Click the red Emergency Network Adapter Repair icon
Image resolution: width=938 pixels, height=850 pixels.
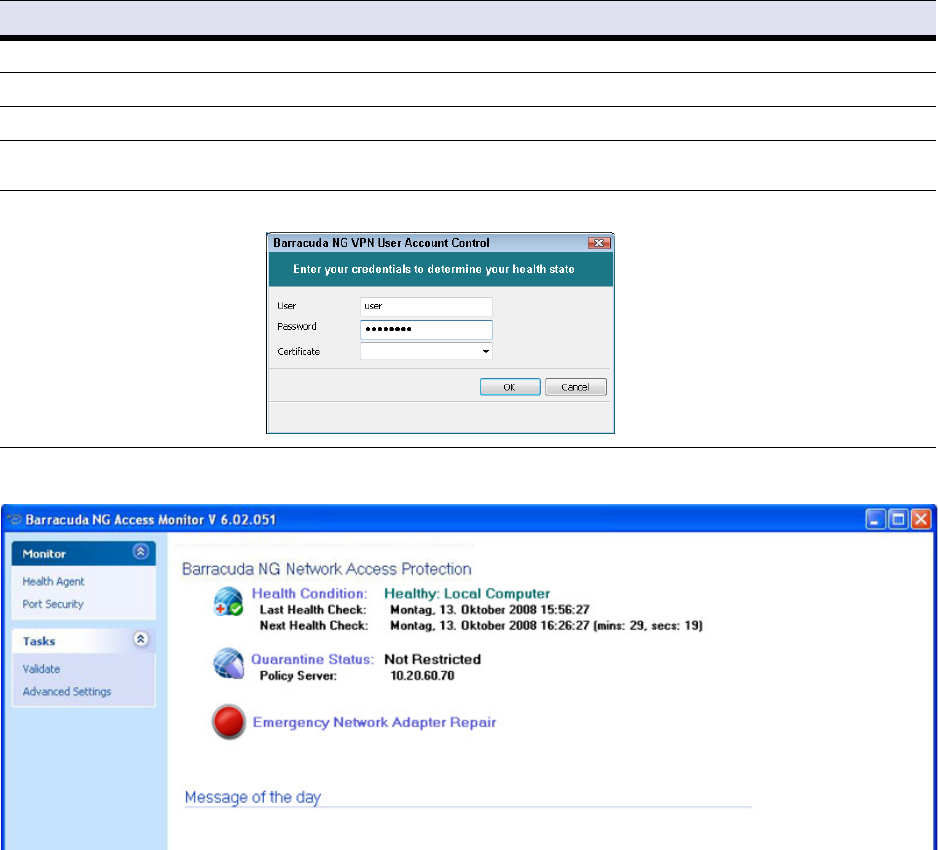229,722
